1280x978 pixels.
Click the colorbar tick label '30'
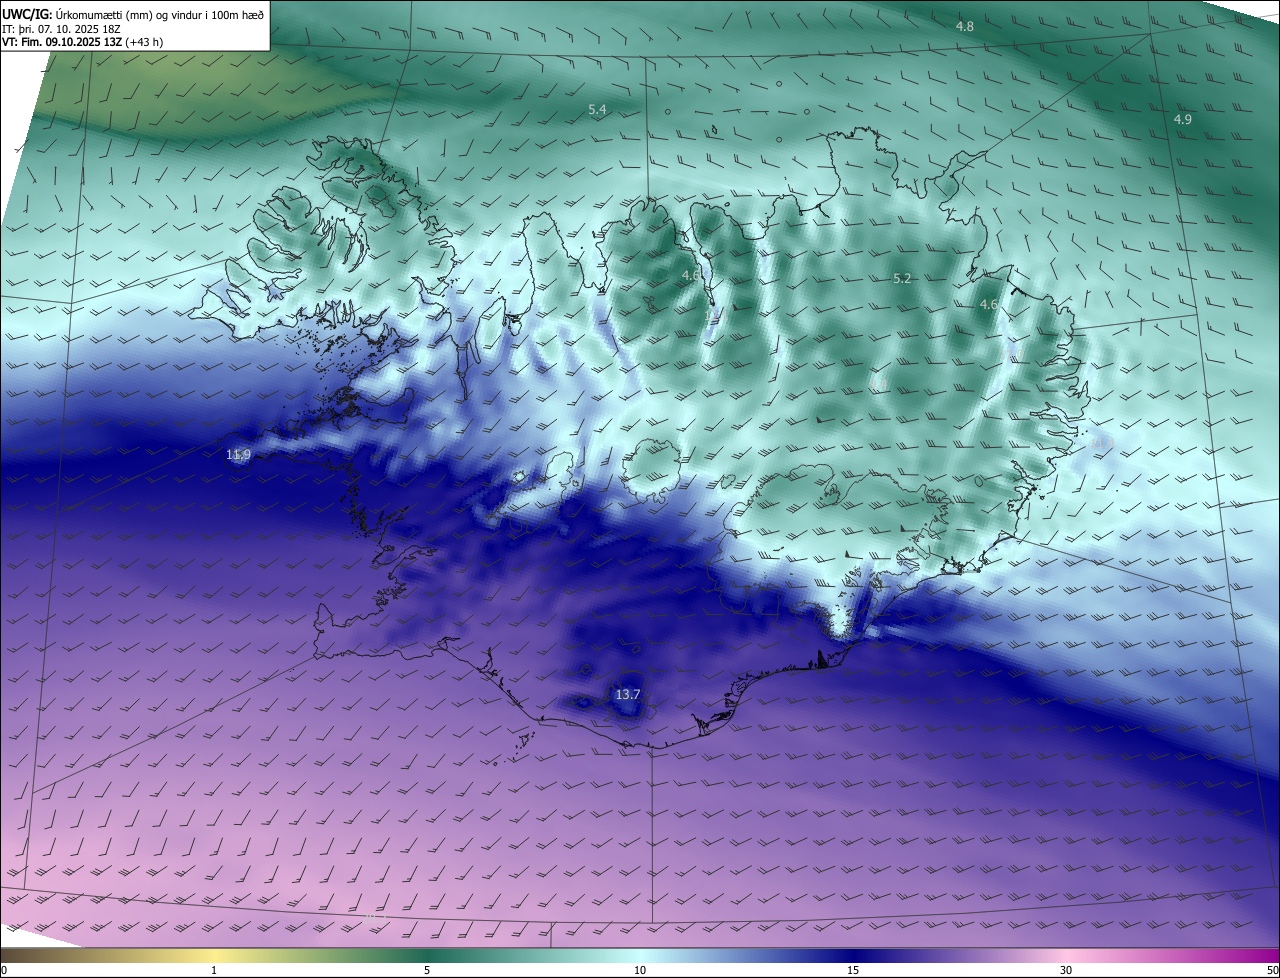point(1066,970)
